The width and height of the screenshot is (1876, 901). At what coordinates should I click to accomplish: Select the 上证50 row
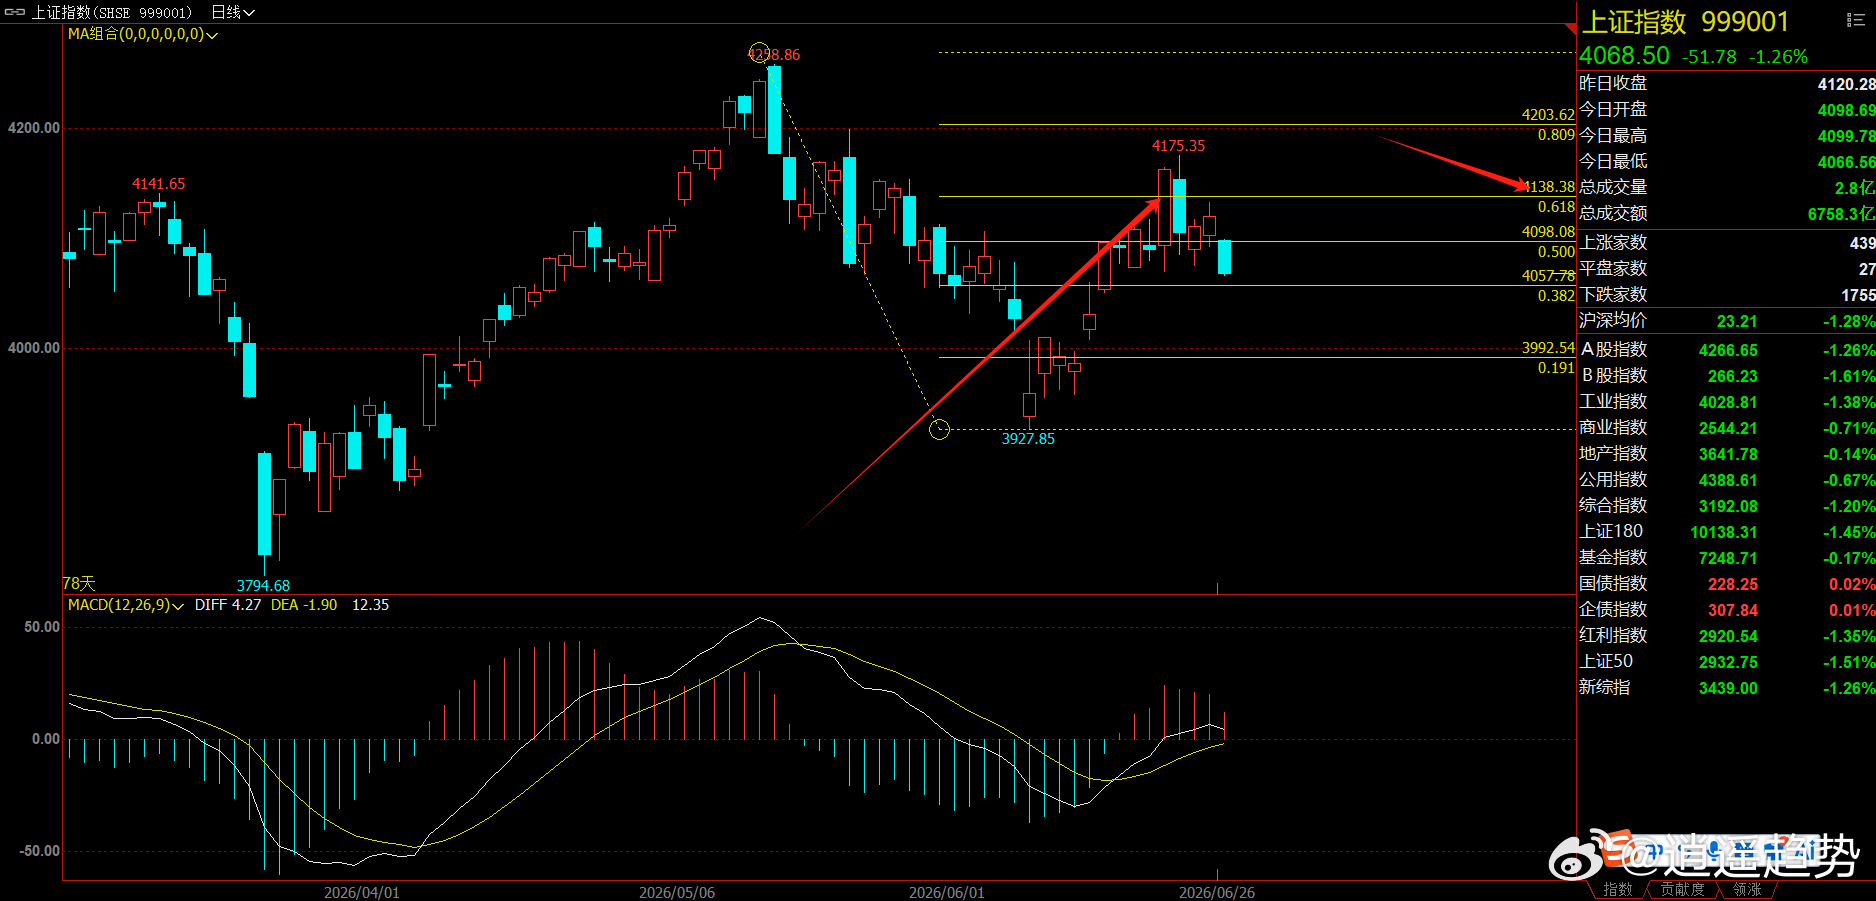[x=1727, y=662]
